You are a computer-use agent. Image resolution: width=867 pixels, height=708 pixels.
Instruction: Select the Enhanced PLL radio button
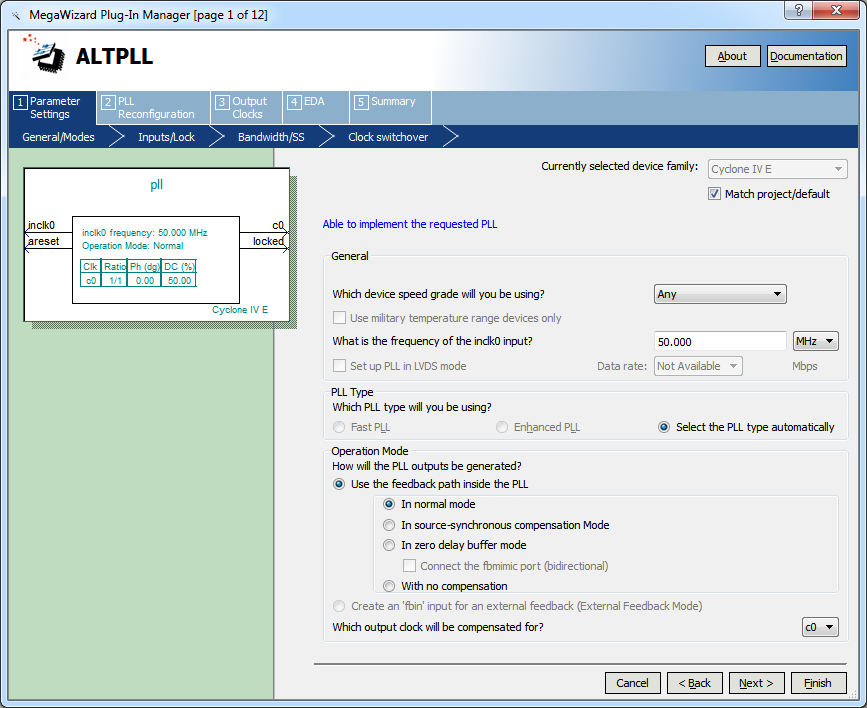[502, 427]
